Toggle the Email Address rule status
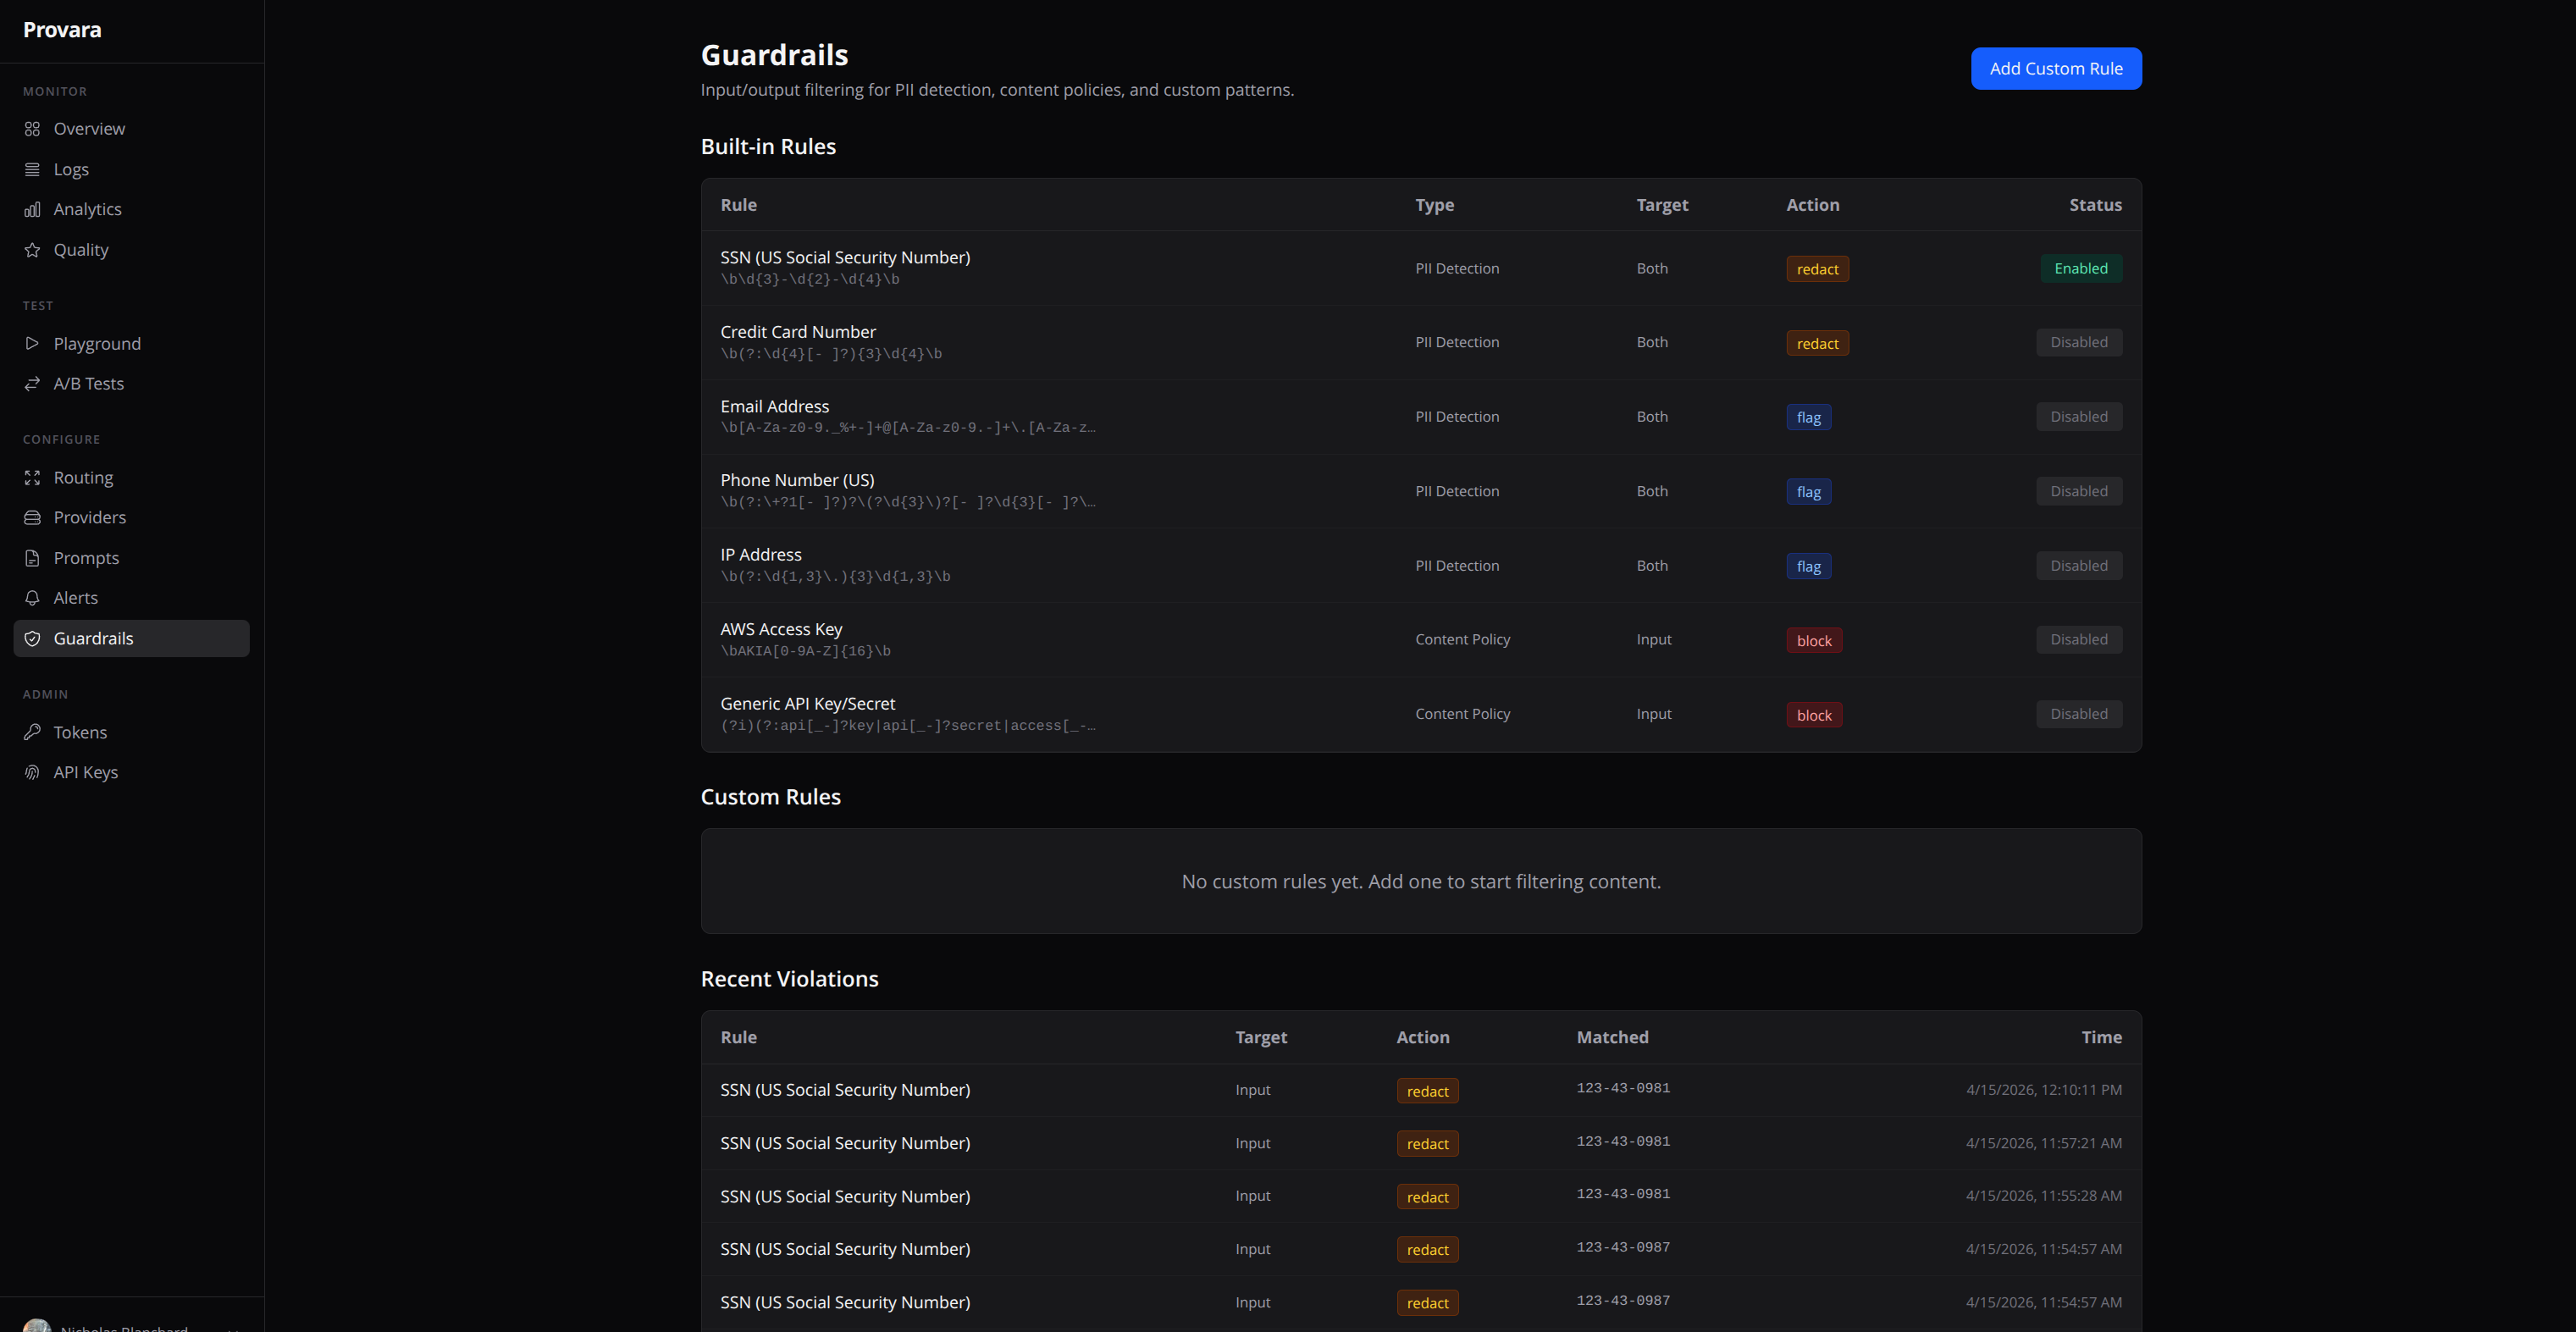Image resolution: width=2576 pixels, height=1332 pixels. click(2078, 417)
